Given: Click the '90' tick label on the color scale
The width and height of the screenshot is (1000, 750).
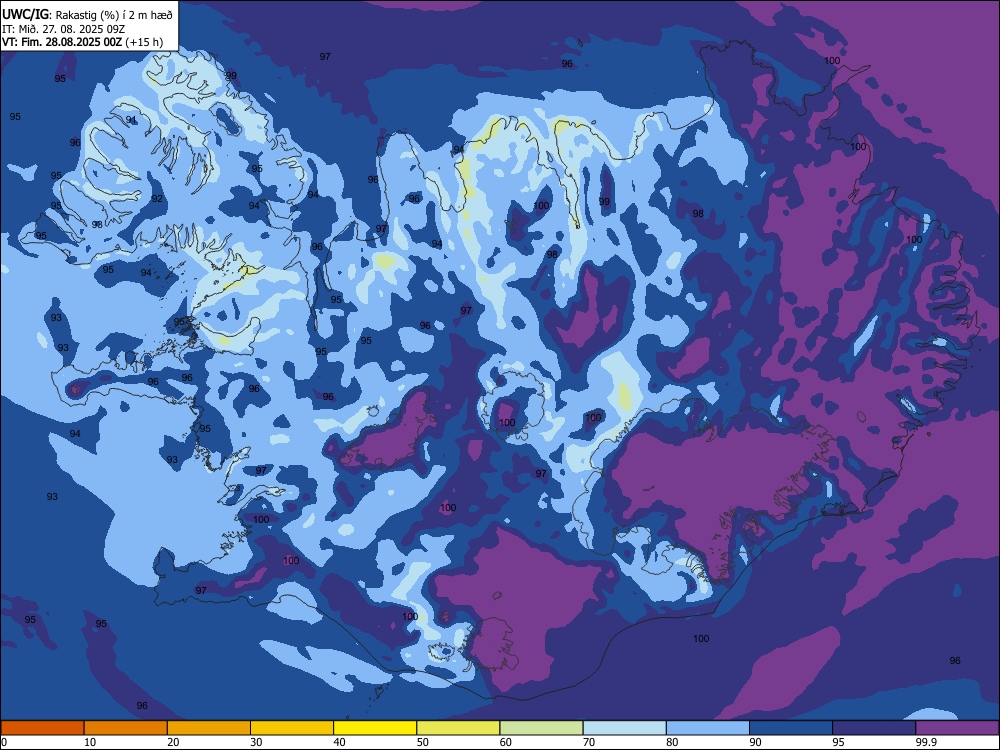Looking at the screenshot, I should tap(755, 742).
